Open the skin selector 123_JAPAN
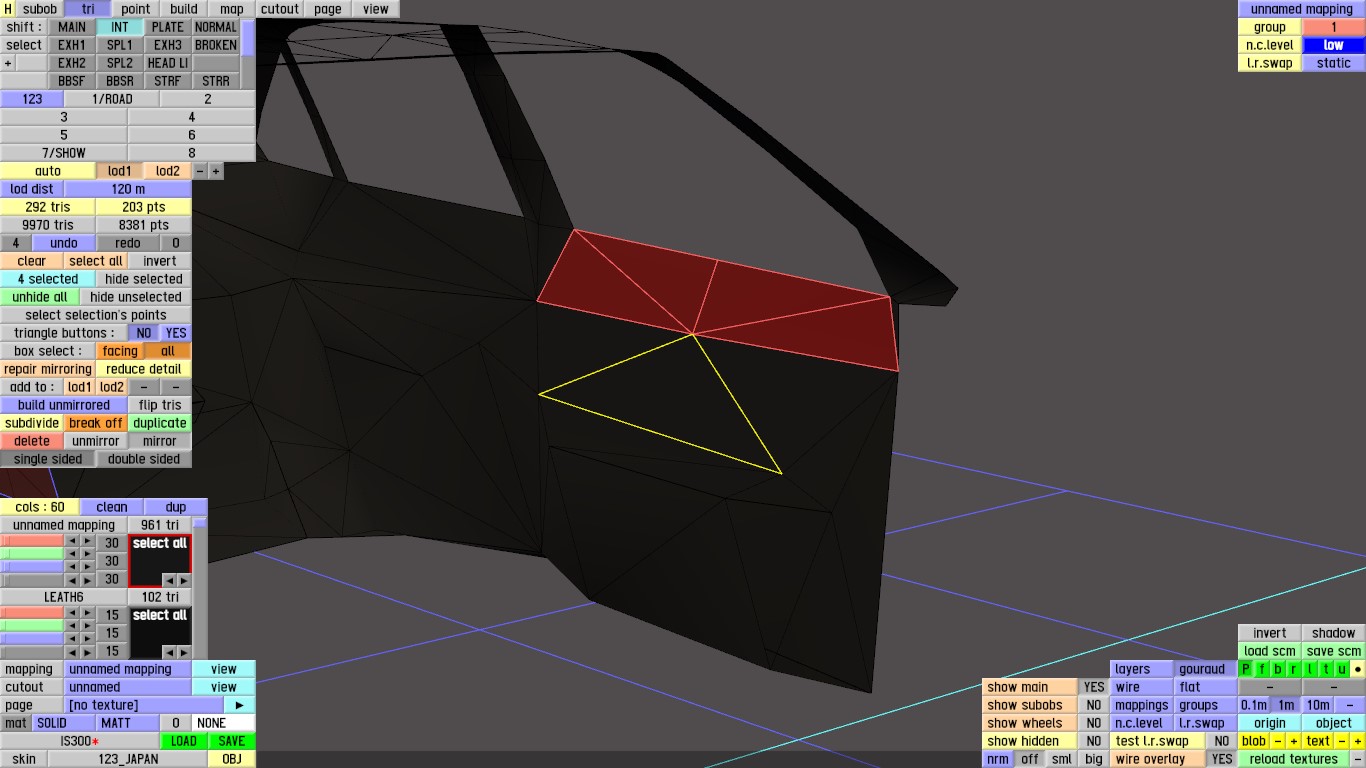This screenshot has width=1366, height=768. 128,759
